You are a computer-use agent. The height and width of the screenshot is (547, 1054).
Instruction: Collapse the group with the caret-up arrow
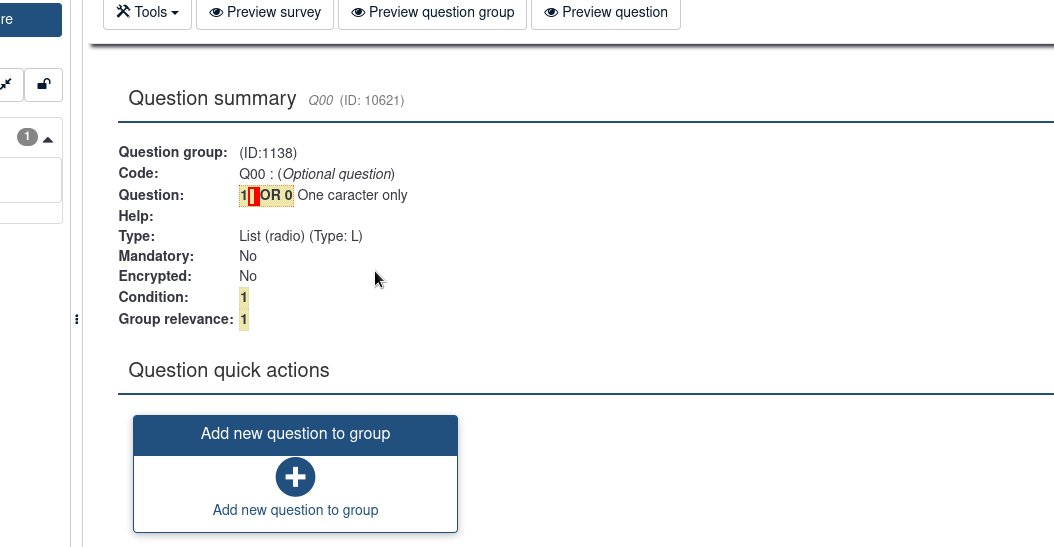[x=48, y=138]
